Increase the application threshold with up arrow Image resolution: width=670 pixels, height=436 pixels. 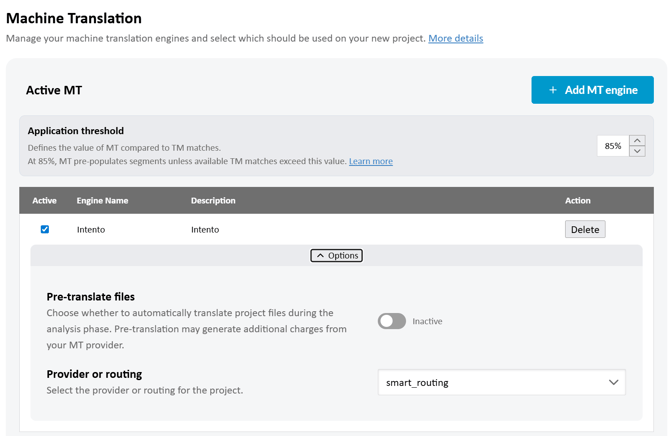(637, 140)
